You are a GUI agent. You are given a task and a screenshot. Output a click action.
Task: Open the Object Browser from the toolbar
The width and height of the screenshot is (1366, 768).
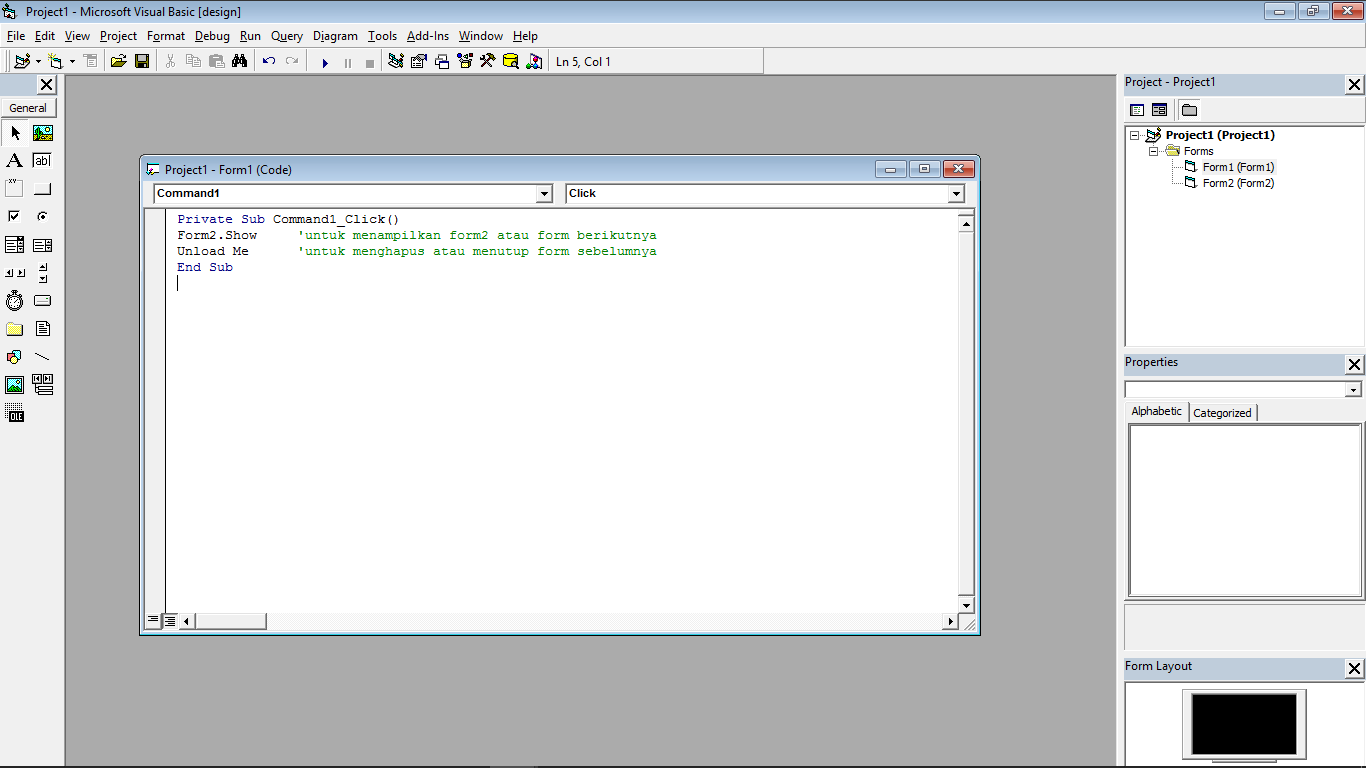(463, 61)
